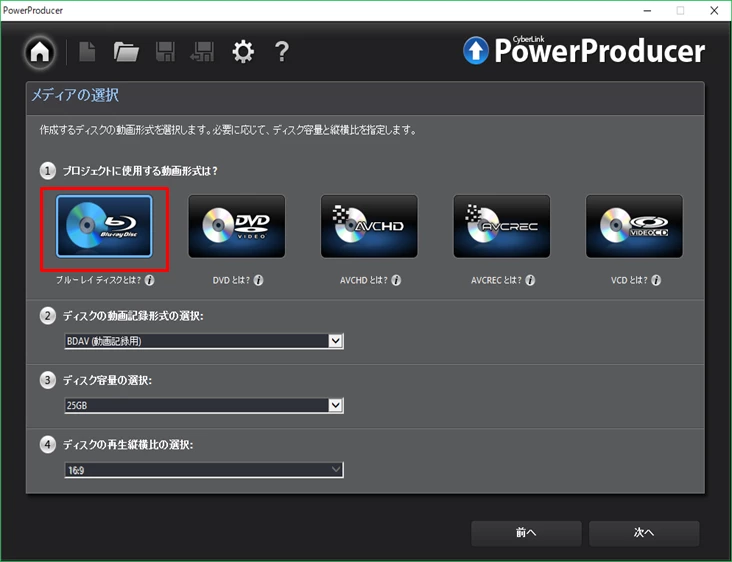The width and height of the screenshot is (732, 562).
Task: Click the 前へ (Back) button
Action: click(526, 533)
